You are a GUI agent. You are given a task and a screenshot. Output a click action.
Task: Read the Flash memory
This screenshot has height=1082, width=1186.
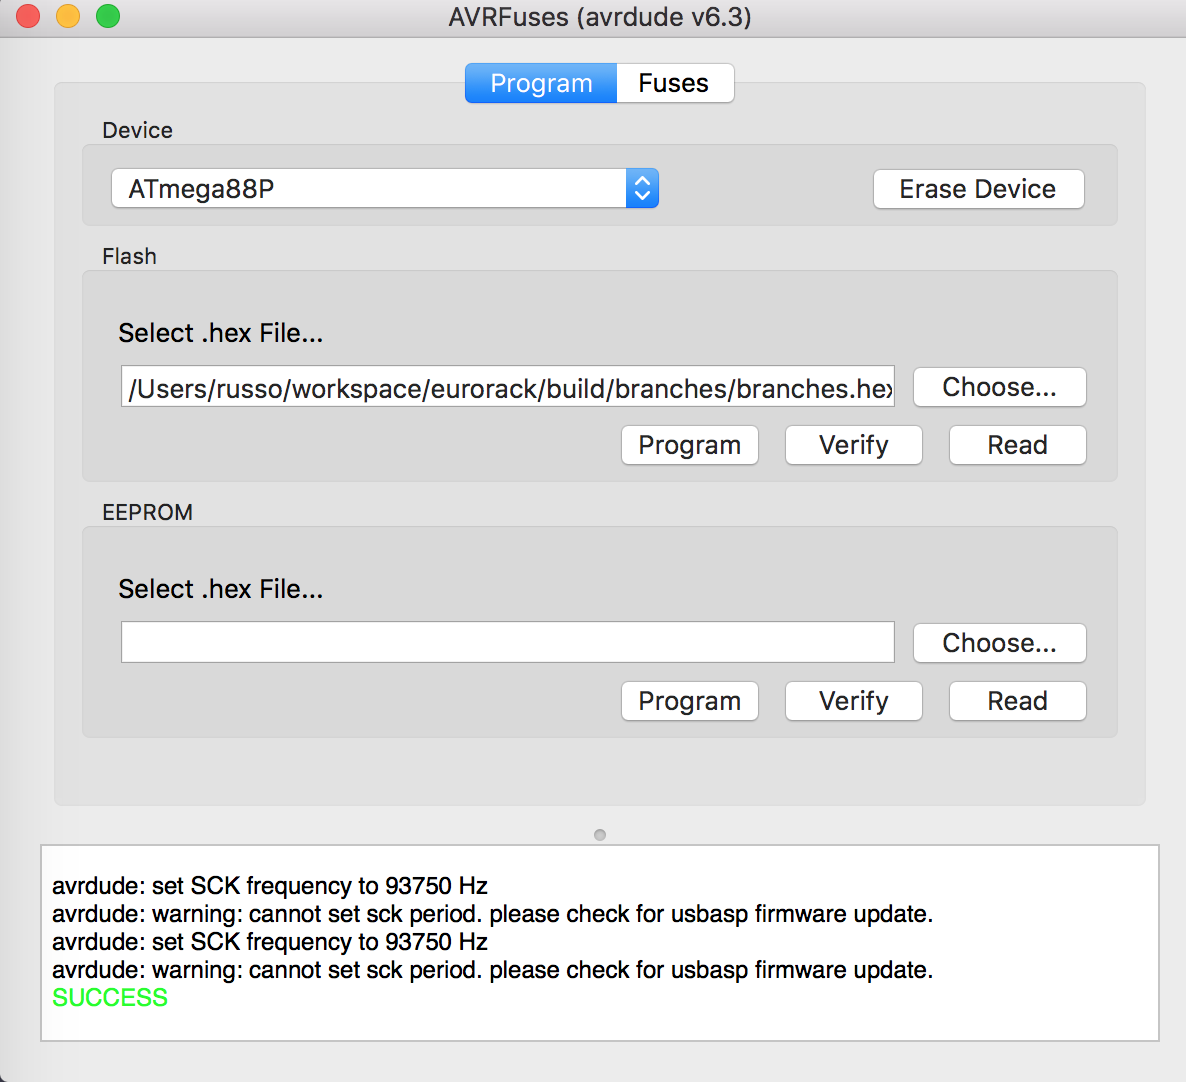[x=1017, y=445]
